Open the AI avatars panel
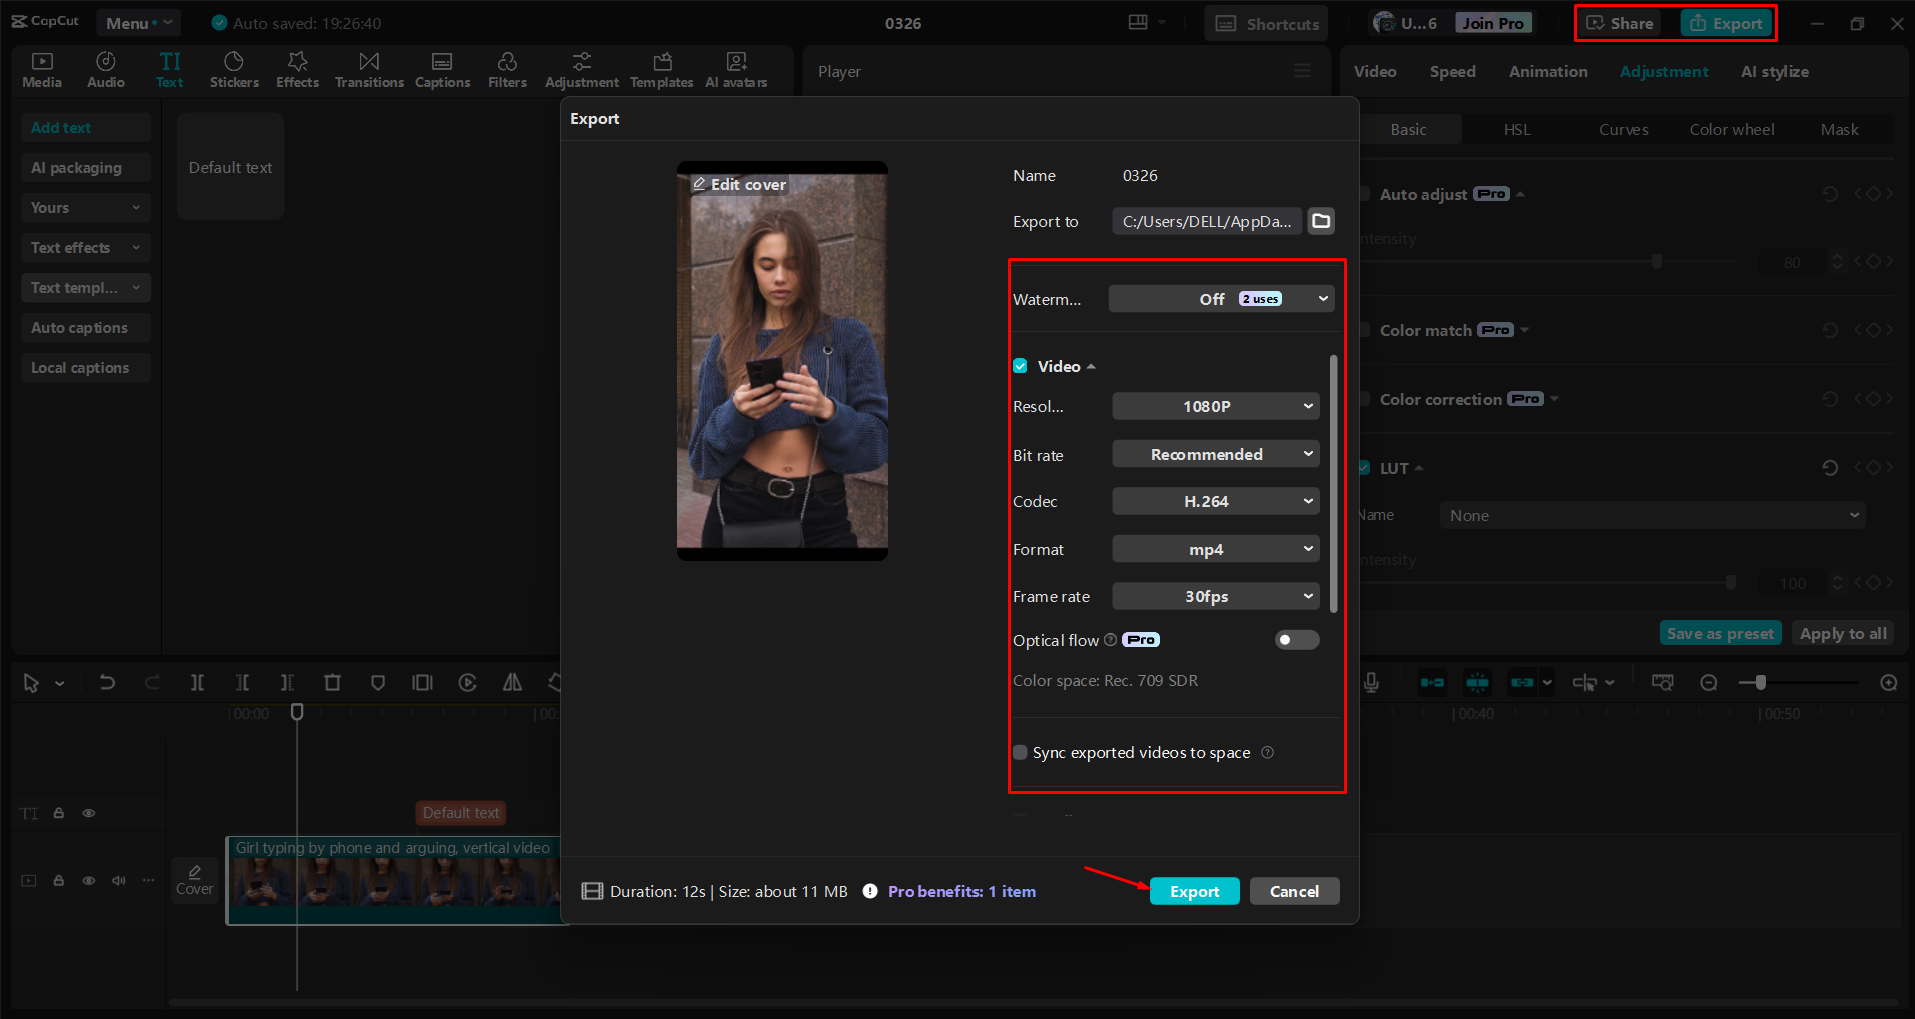 click(x=736, y=69)
